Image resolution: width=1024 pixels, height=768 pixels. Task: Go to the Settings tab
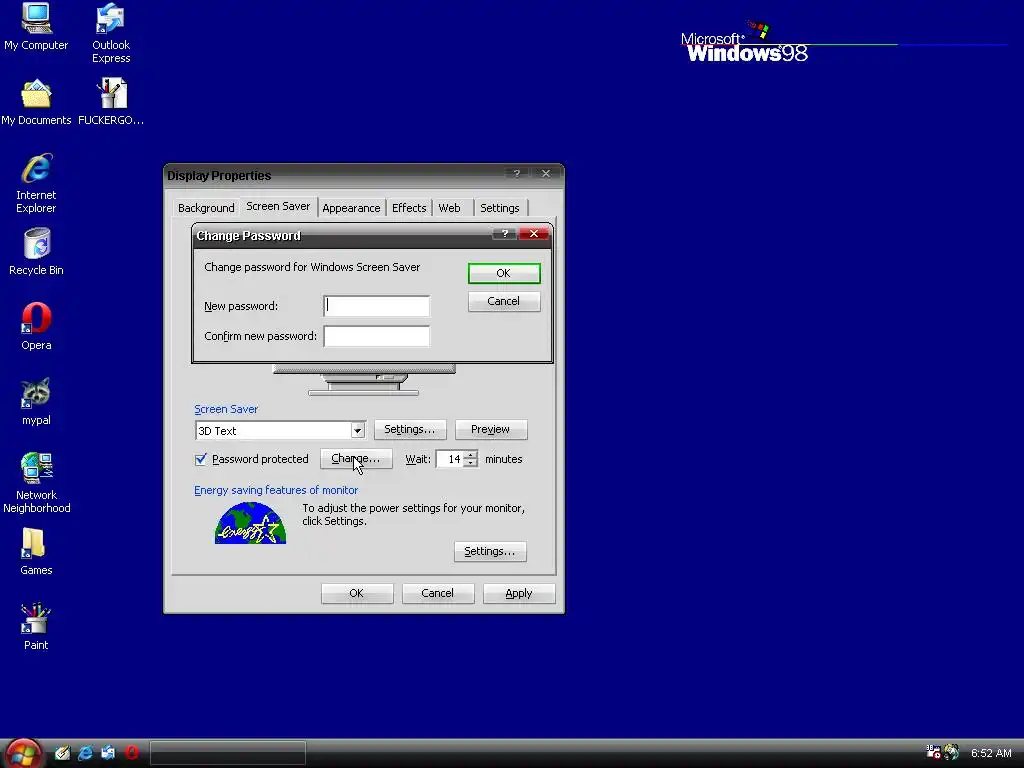pyautogui.click(x=500, y=208)
